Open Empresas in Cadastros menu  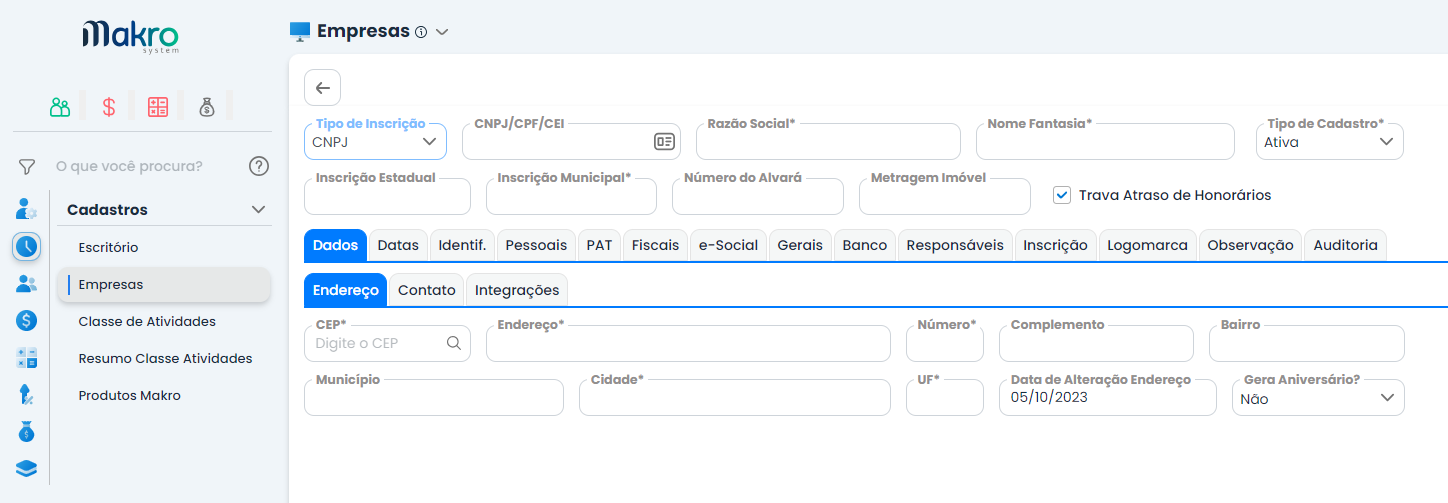coord(164,284)
